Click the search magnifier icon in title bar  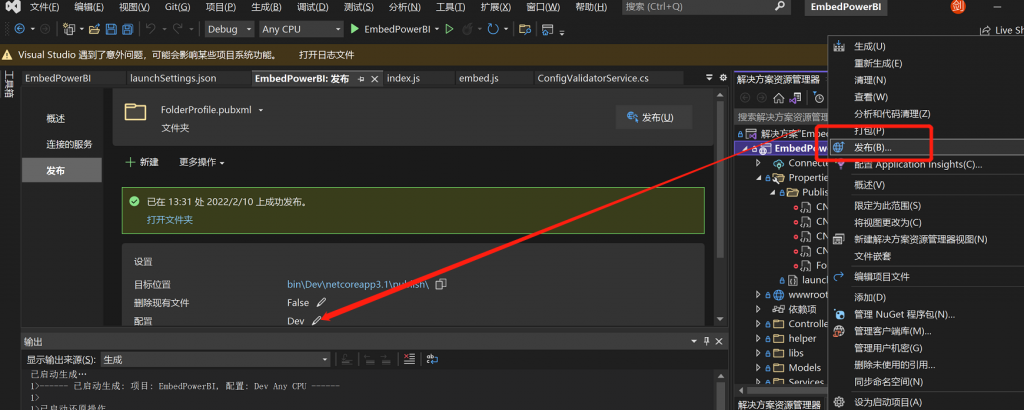click(780, 7)
